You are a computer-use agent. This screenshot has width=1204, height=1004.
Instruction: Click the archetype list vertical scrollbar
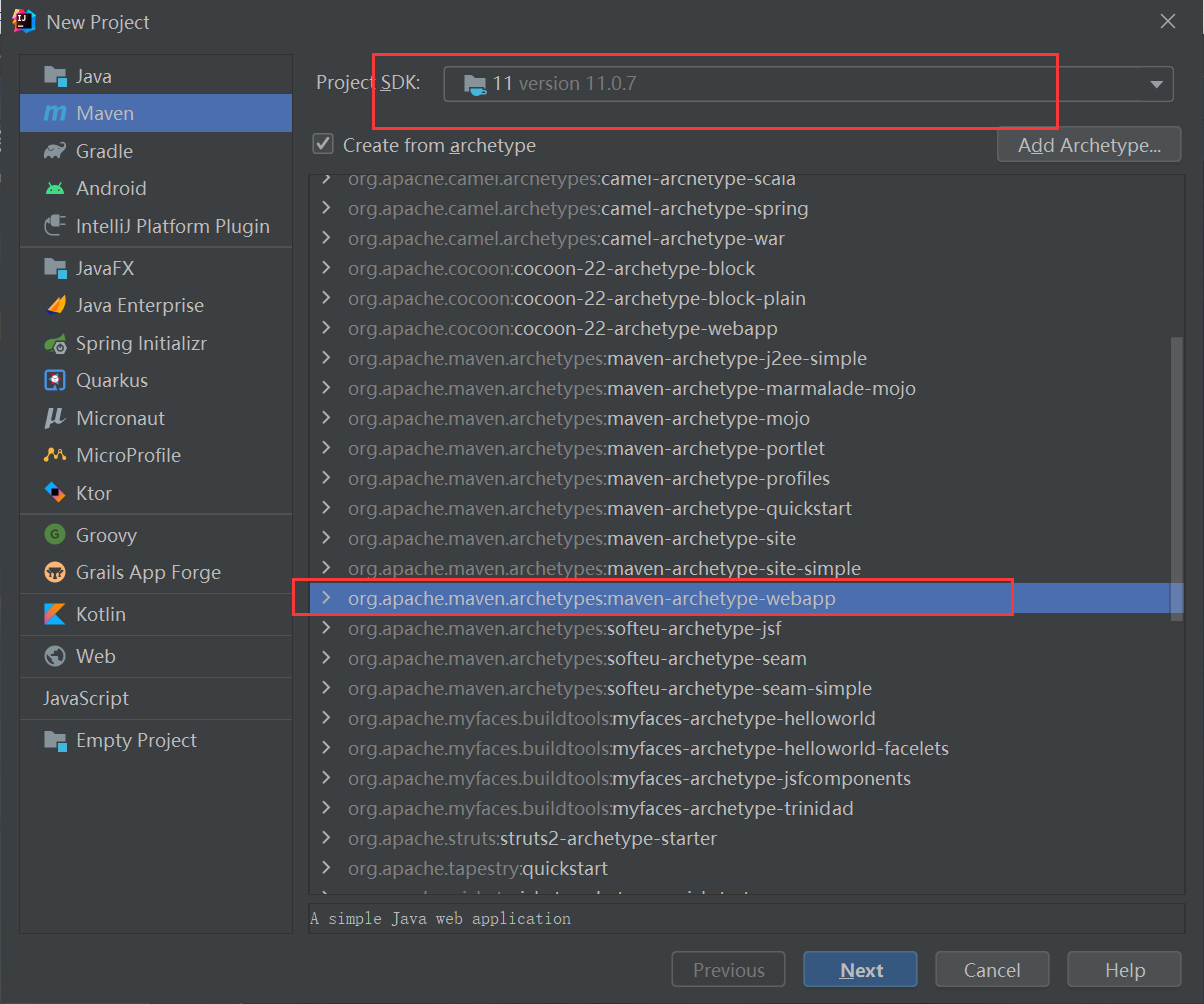pyautogui.click(x=1177, y=479)
